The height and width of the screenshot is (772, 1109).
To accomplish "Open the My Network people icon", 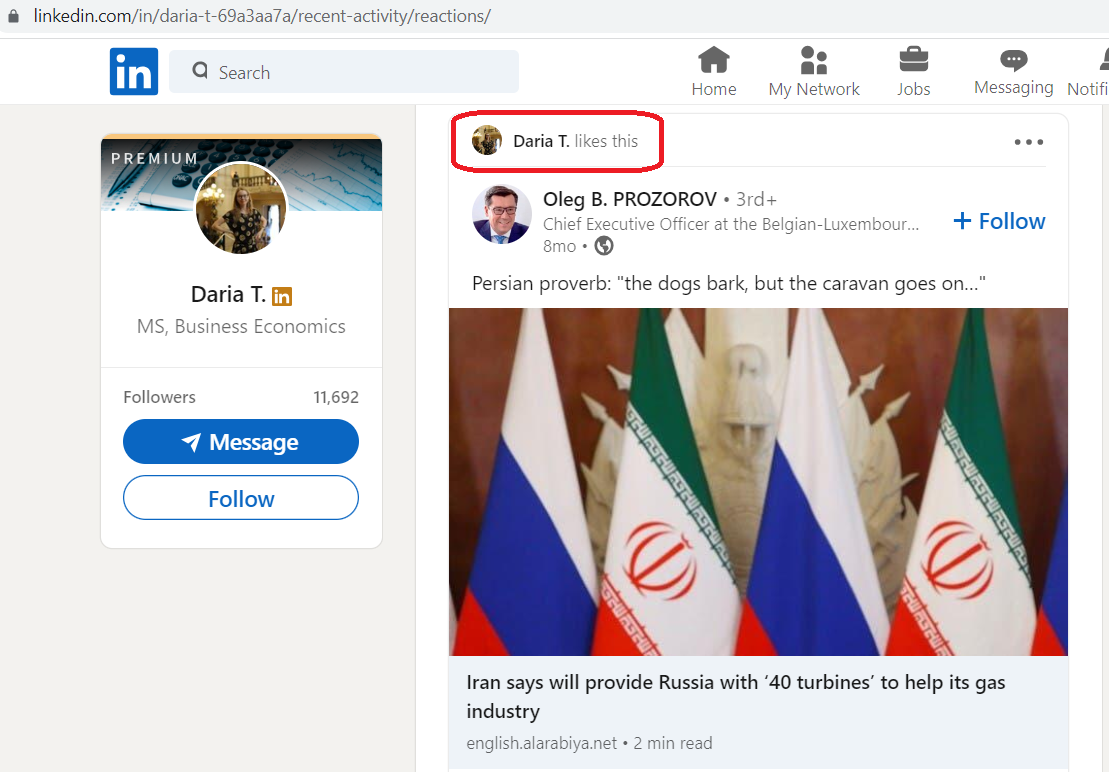I will 813,60.
